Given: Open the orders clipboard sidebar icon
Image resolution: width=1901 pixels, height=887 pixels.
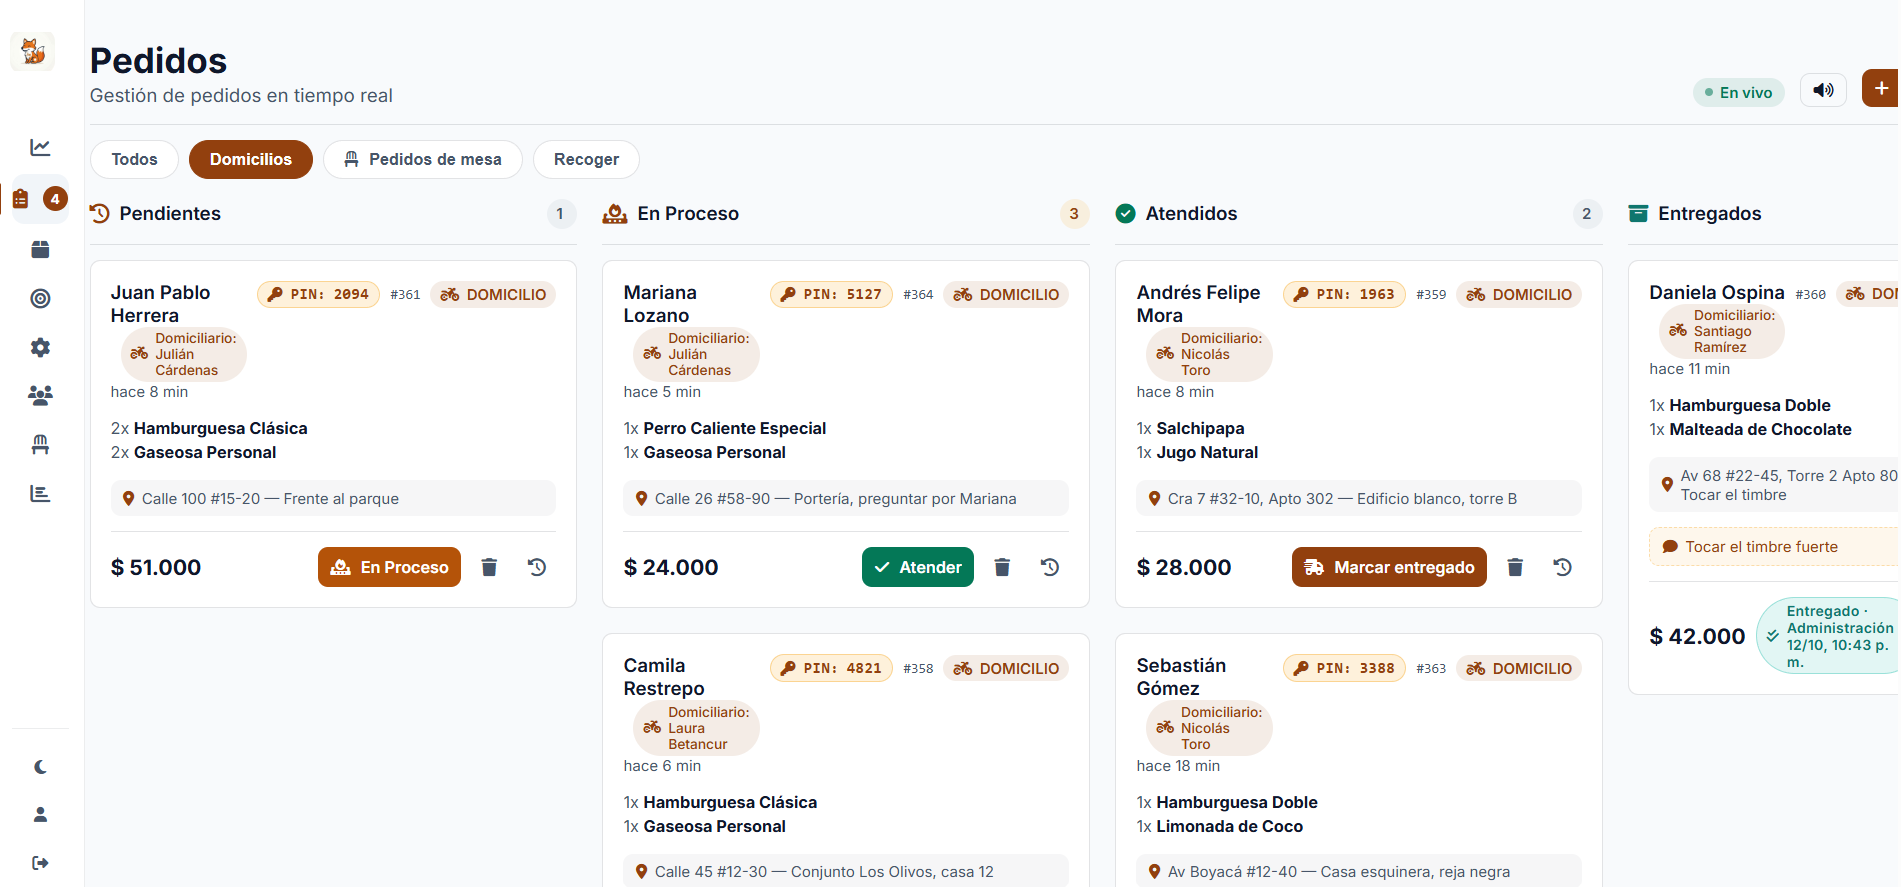Looking at the screenshot, I should [21, 199].
